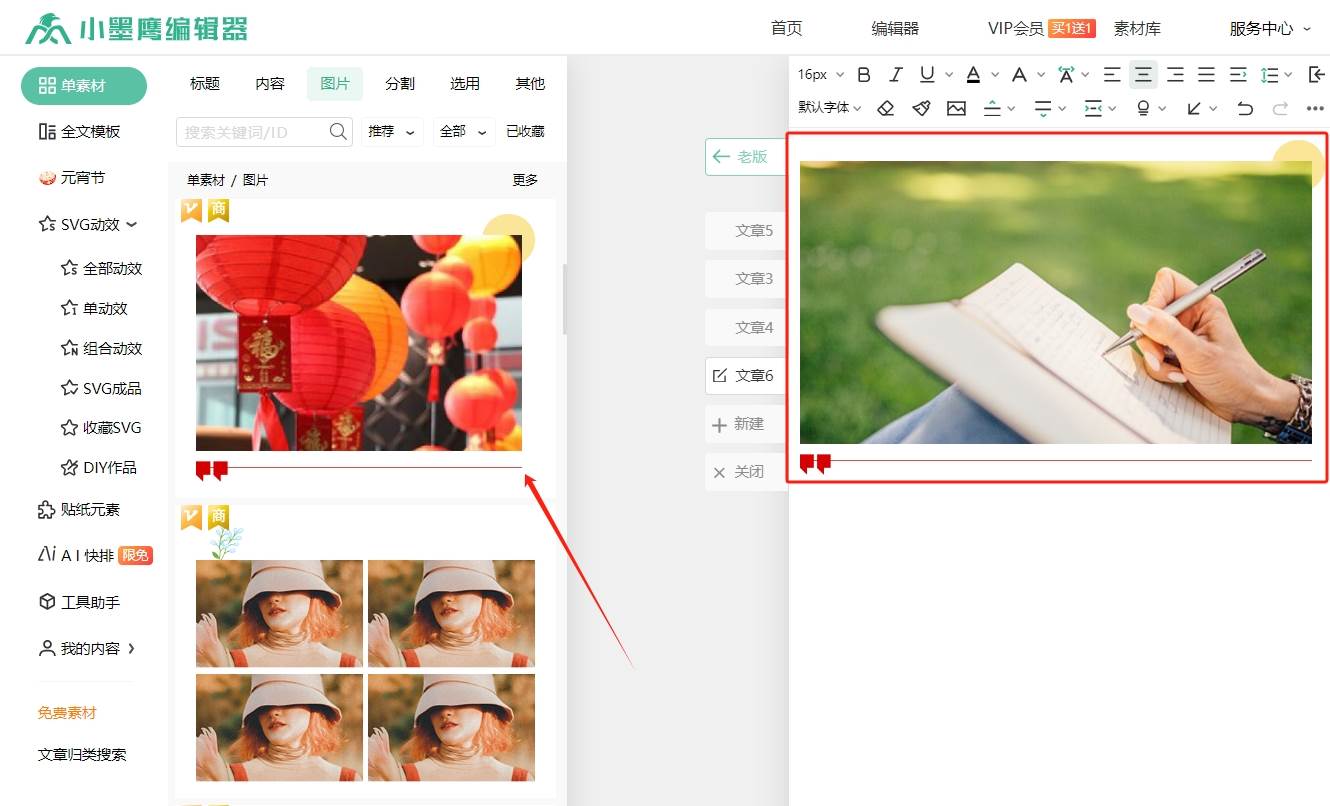
Task: Open the three-dot more options icon
Action: click(x=1315, y=108)
